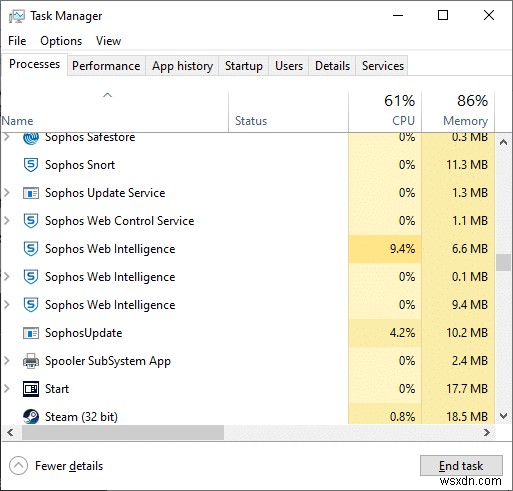The image size is (513, 491).
Task: Select the Start process icon
Action: (31, 389)
